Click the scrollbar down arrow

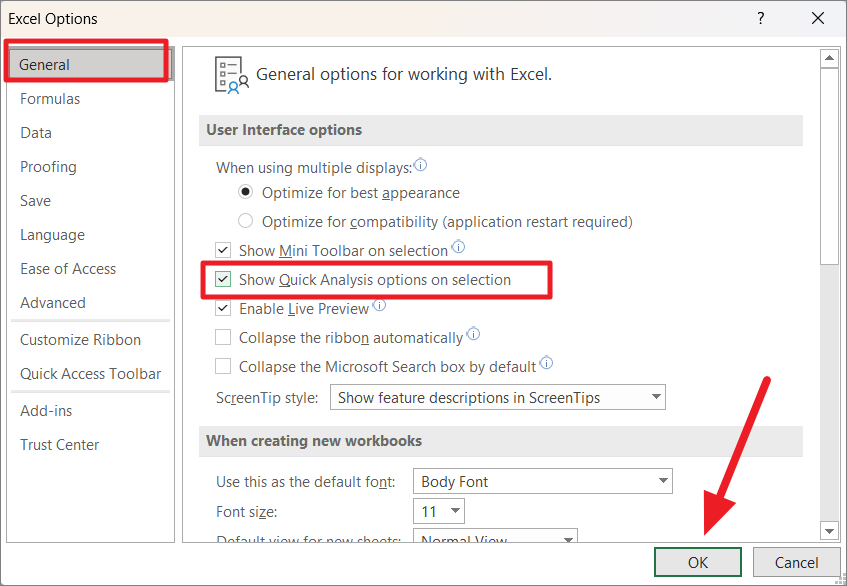click(831, 531)
